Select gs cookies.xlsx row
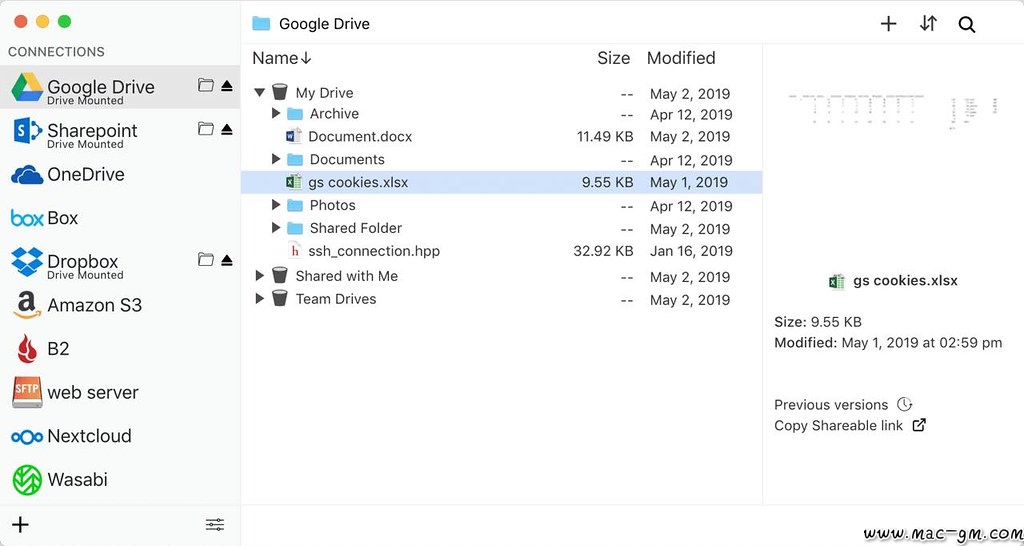1024x546 pixels. point(501,182)
